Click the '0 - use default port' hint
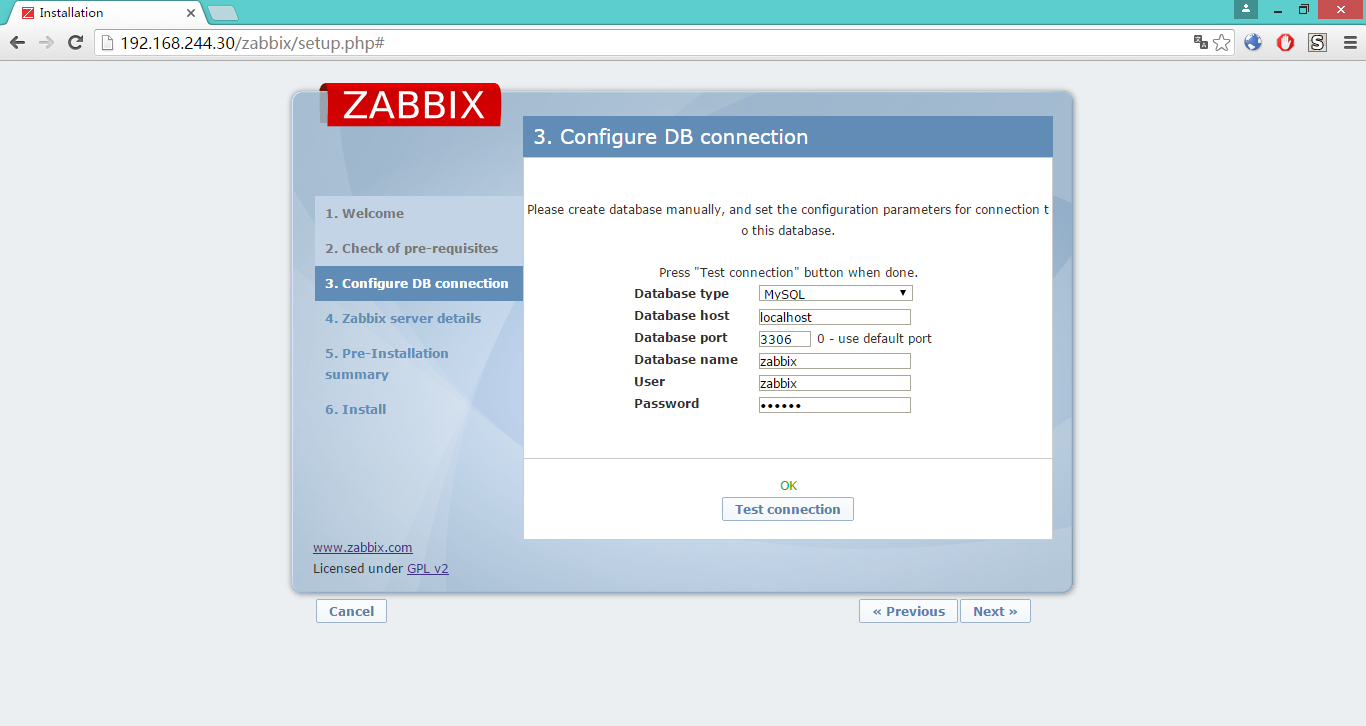The width and height of the screenshot is (1366, 726). (x=874, y=339)
